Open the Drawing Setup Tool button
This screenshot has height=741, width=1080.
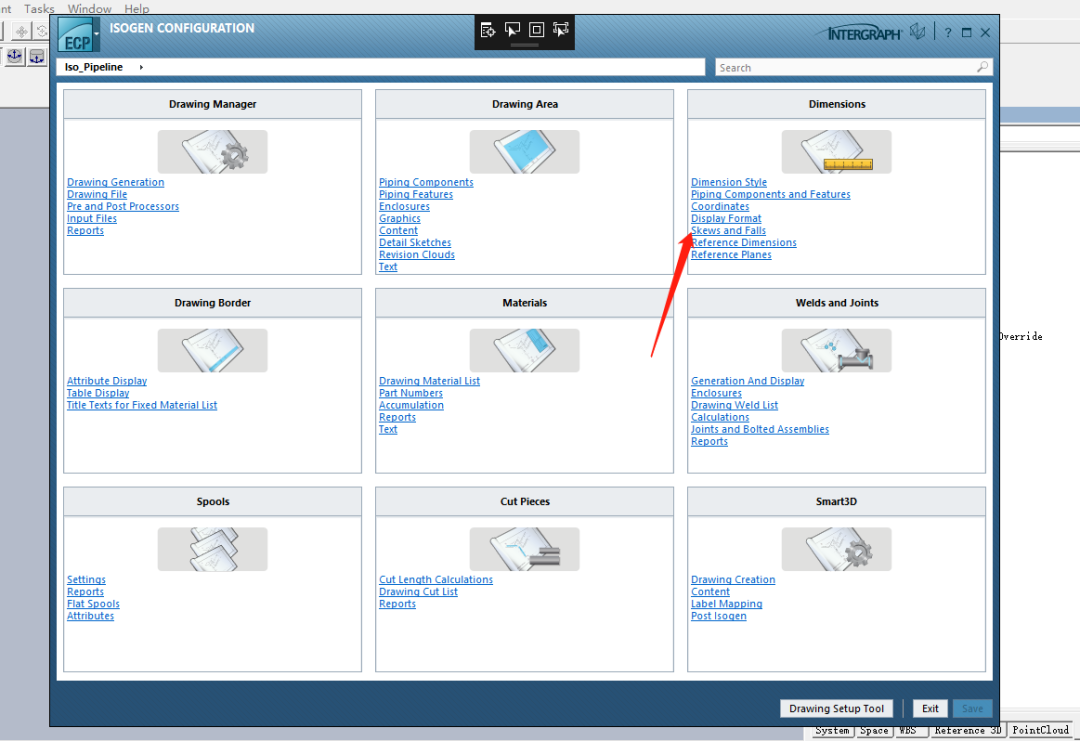tap(836, 709)
